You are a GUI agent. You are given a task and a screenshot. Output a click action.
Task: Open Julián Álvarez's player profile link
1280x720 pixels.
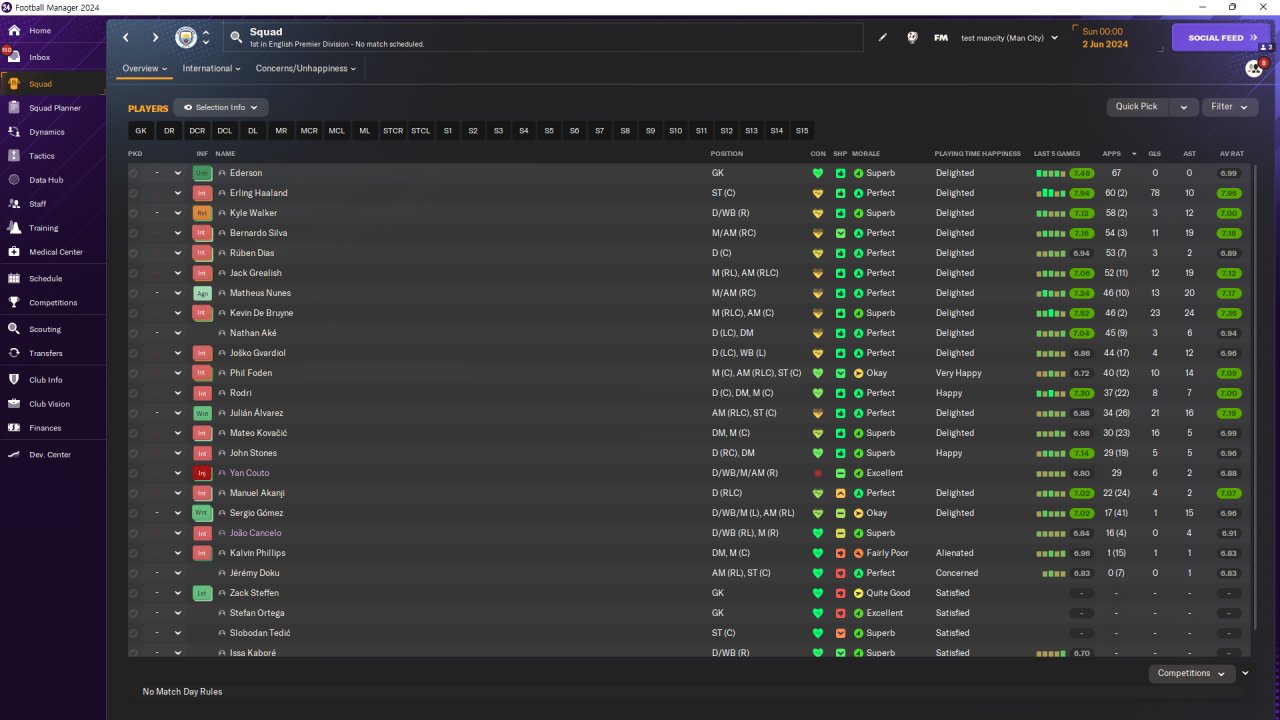[257, 413]
